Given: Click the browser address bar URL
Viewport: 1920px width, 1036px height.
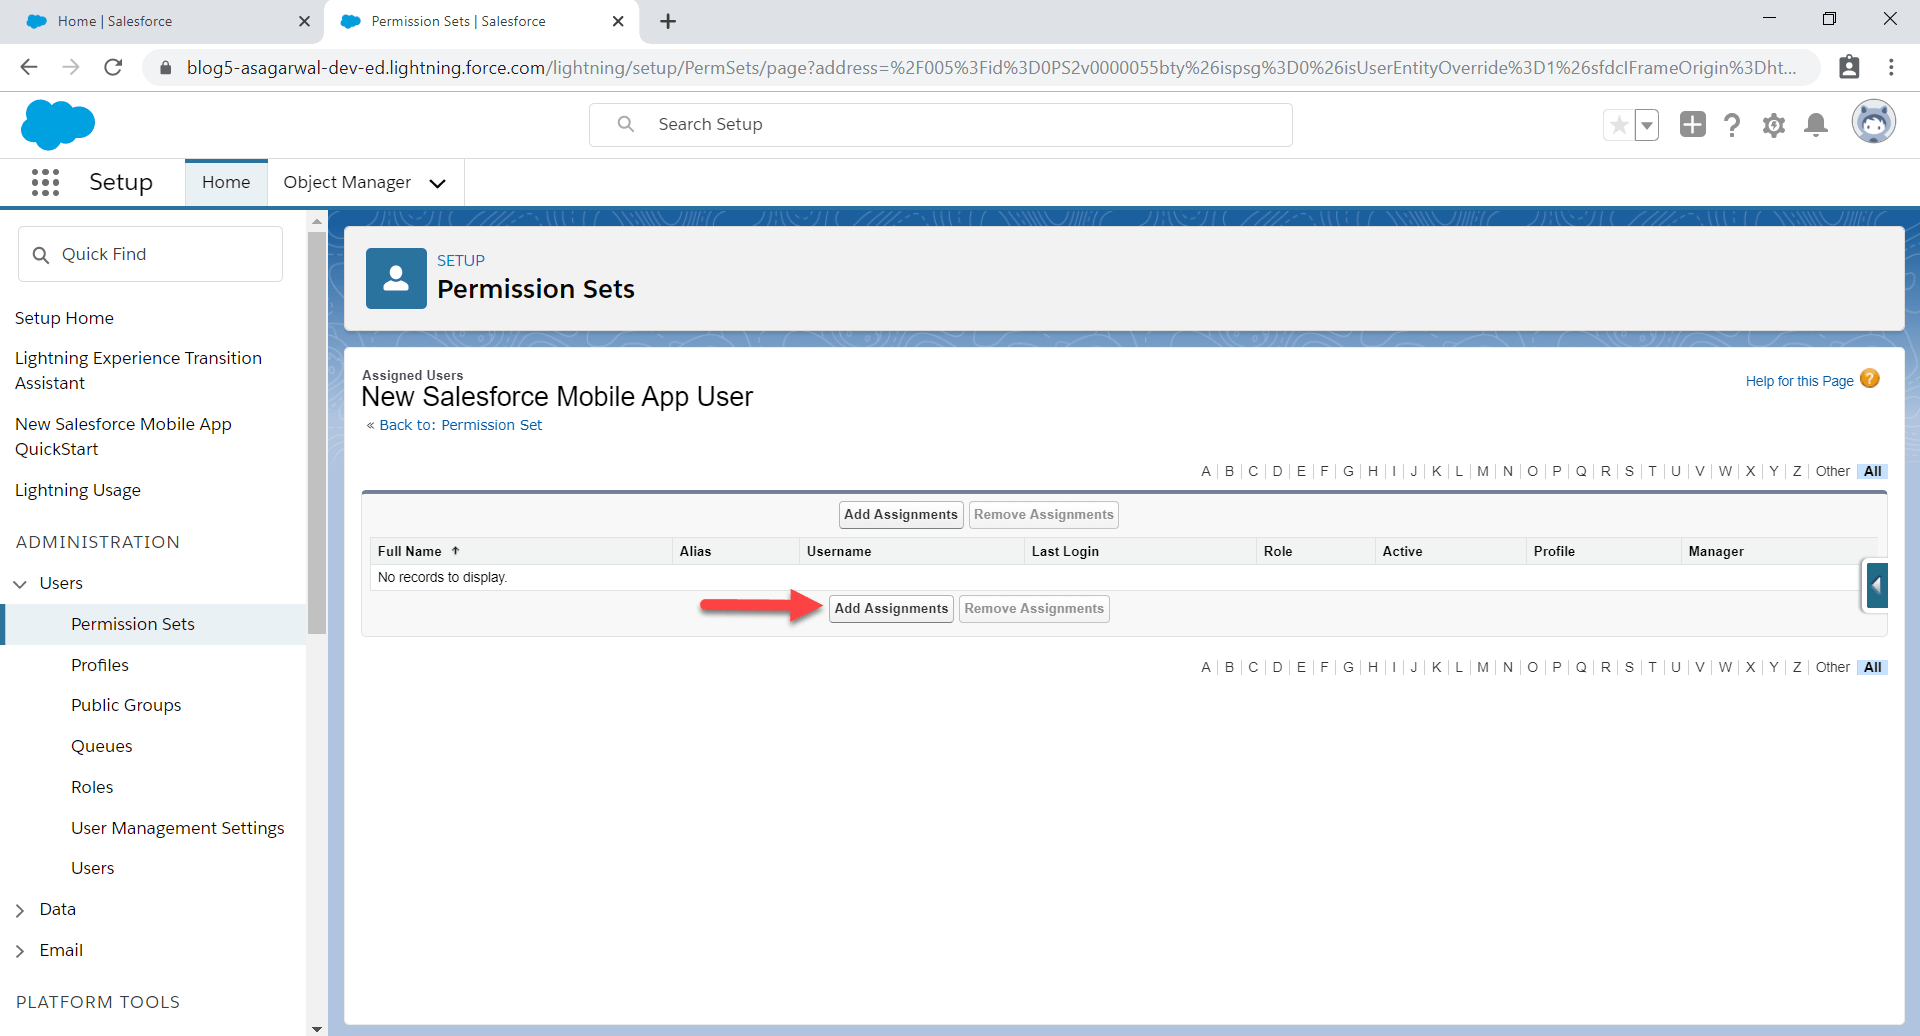Looking at the screenshot, I should [990, 68].
